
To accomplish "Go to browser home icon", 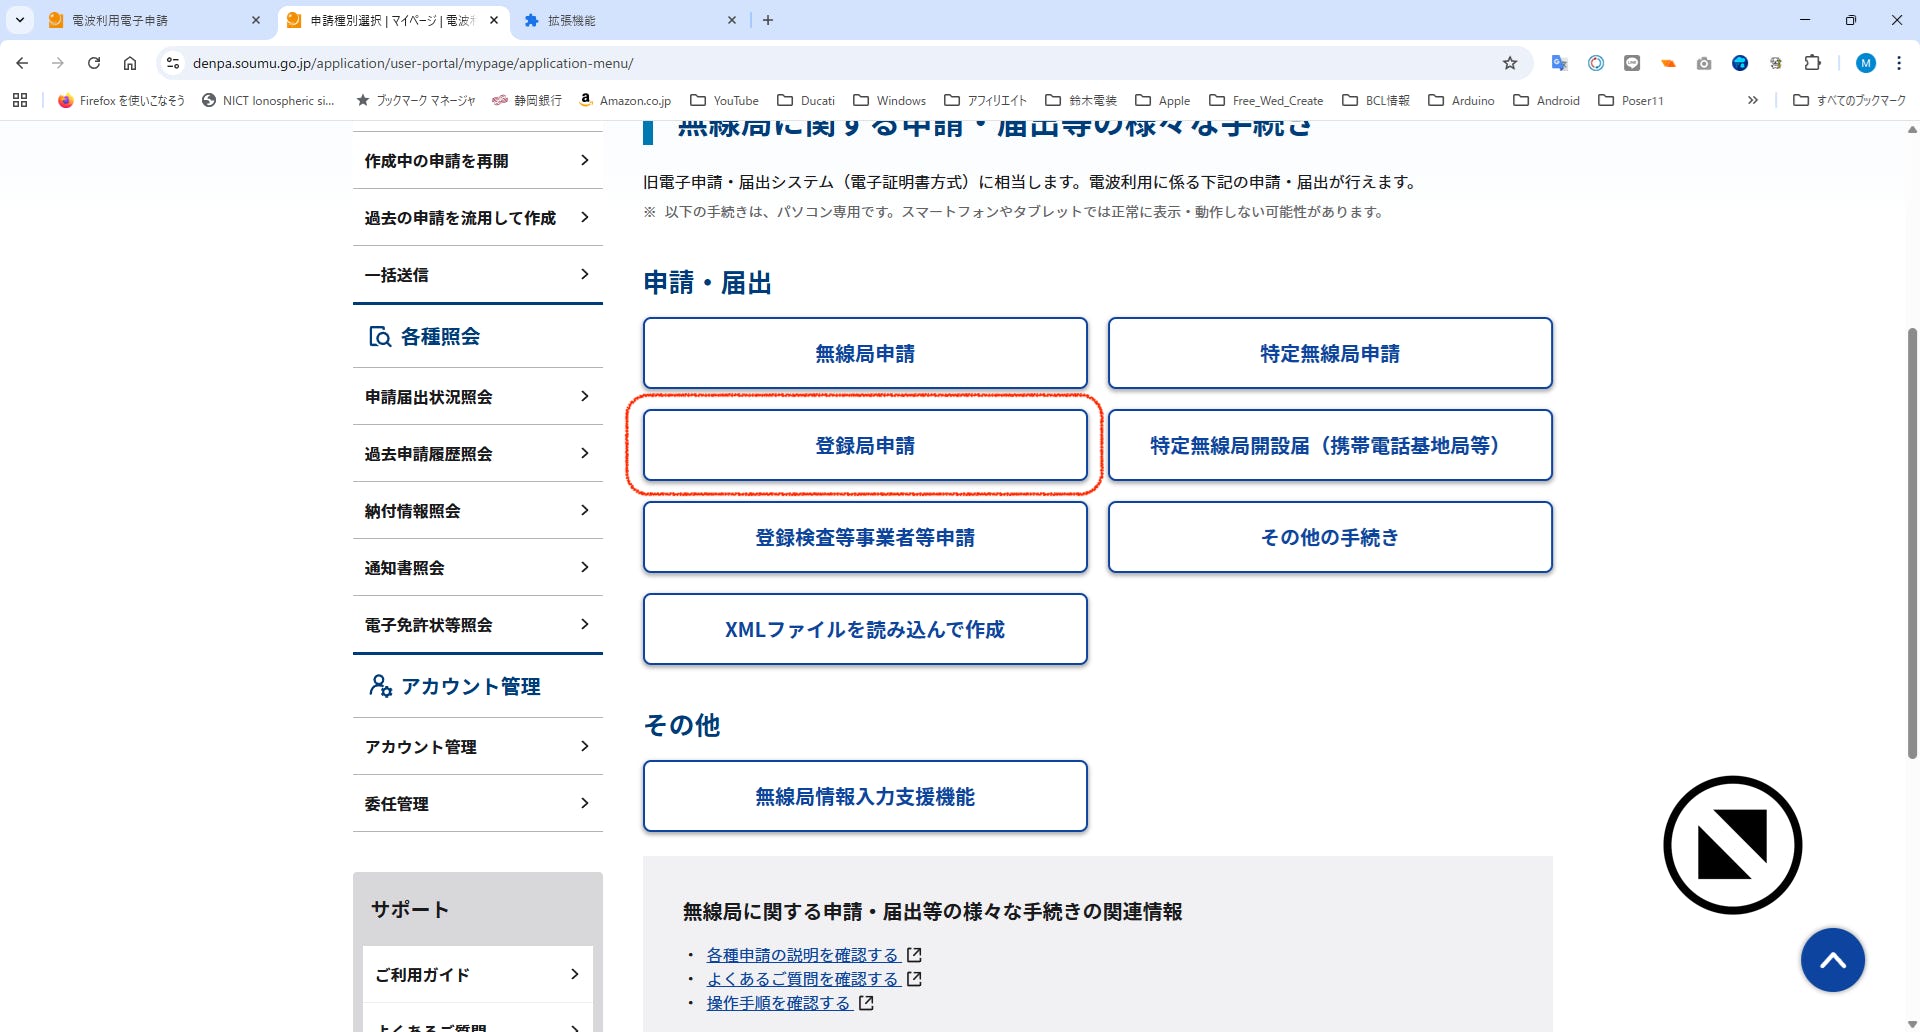I will [130, 63].
